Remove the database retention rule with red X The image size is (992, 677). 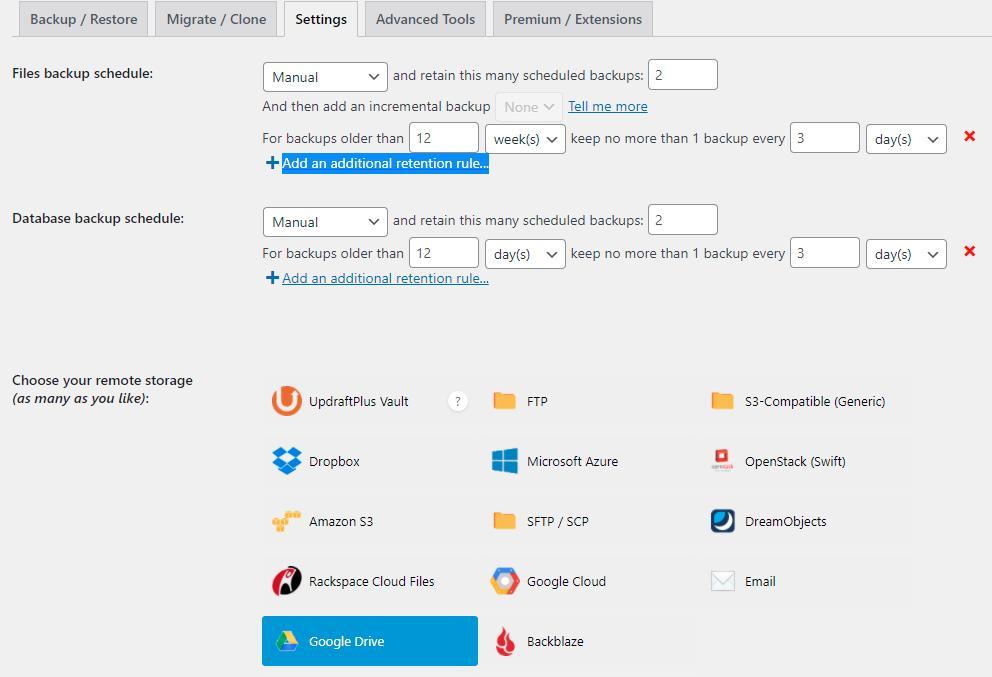tap(969, 251)
